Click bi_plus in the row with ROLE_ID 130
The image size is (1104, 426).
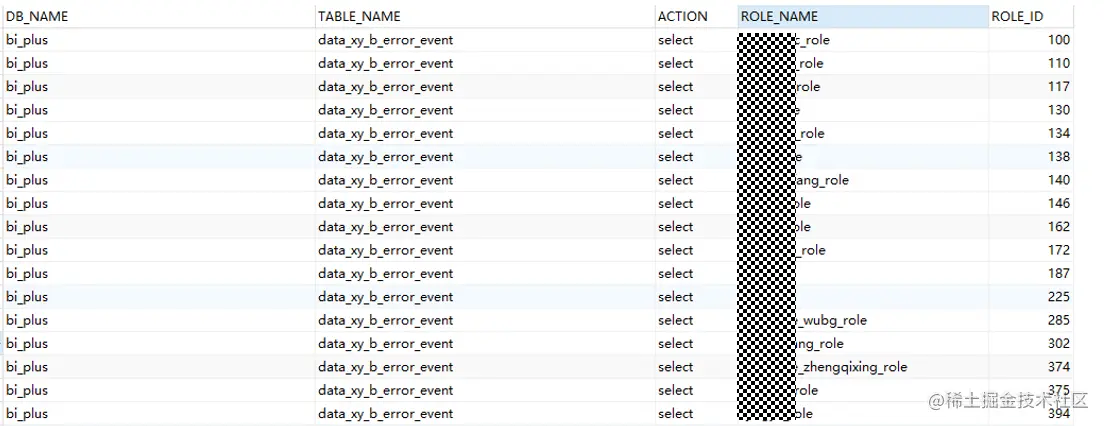(x=27, y=110)
